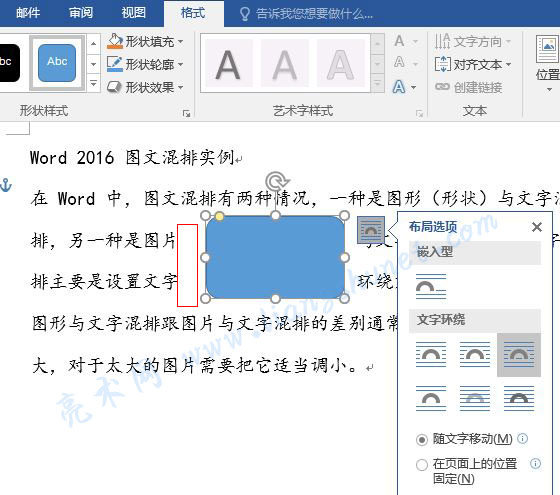
Task: Open 形状样式 dialog launcher
Action: click(x=186, y=114)
